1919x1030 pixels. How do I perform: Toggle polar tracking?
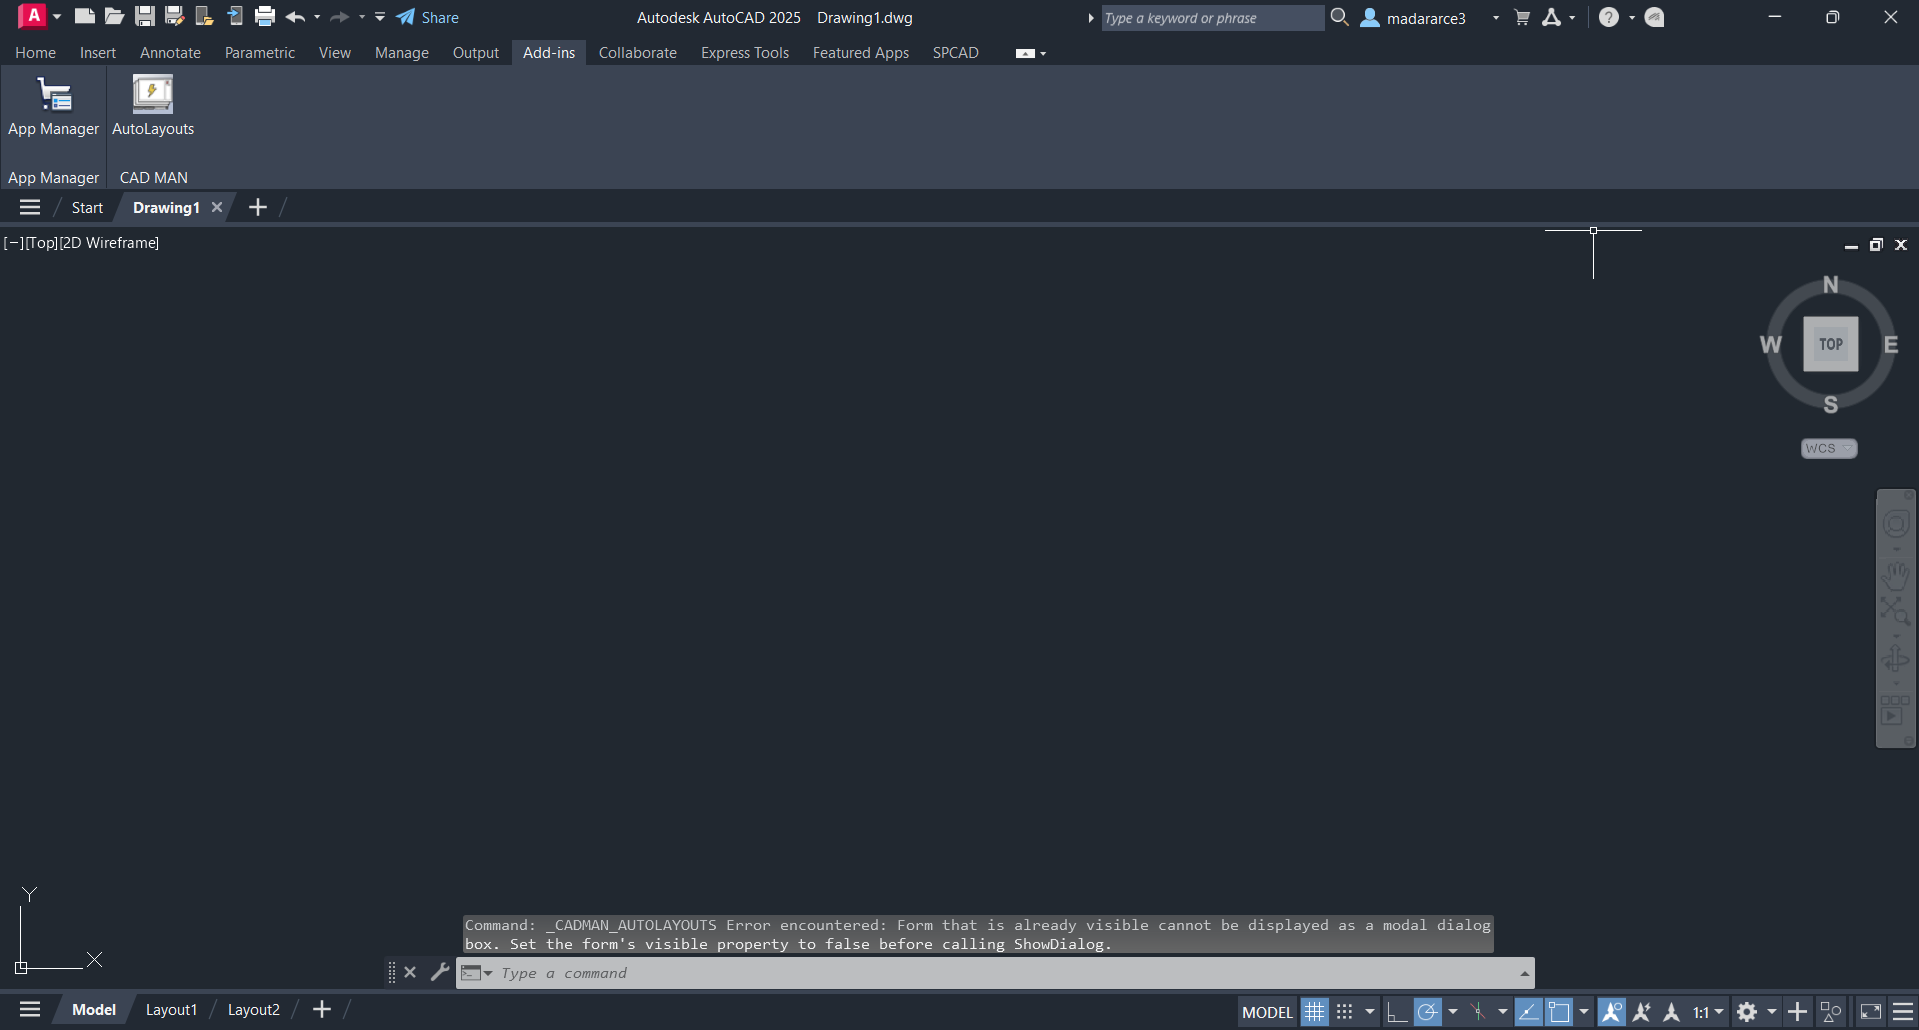click(1428, 1012)
